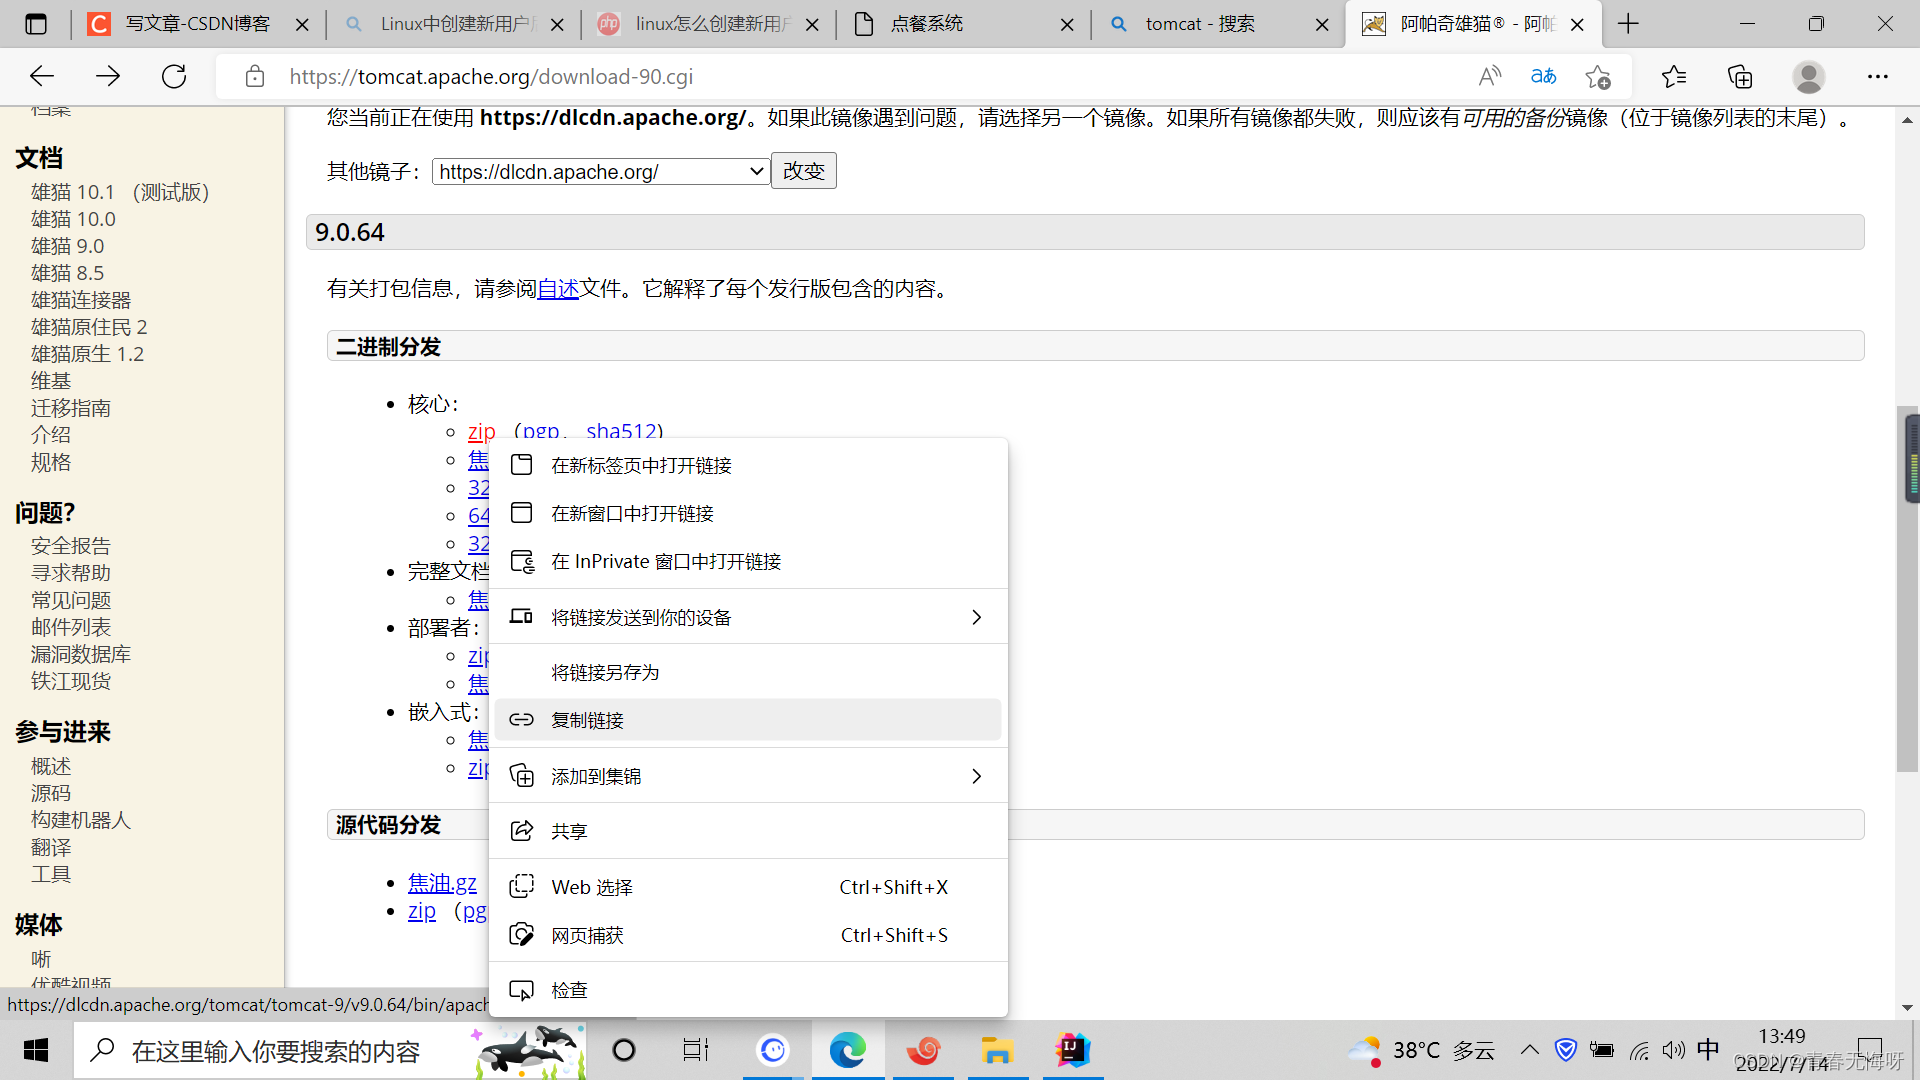Click the network tray icon
The height and width of the screenshot is (1080, 1920).
click(x=1639, y=1050)
